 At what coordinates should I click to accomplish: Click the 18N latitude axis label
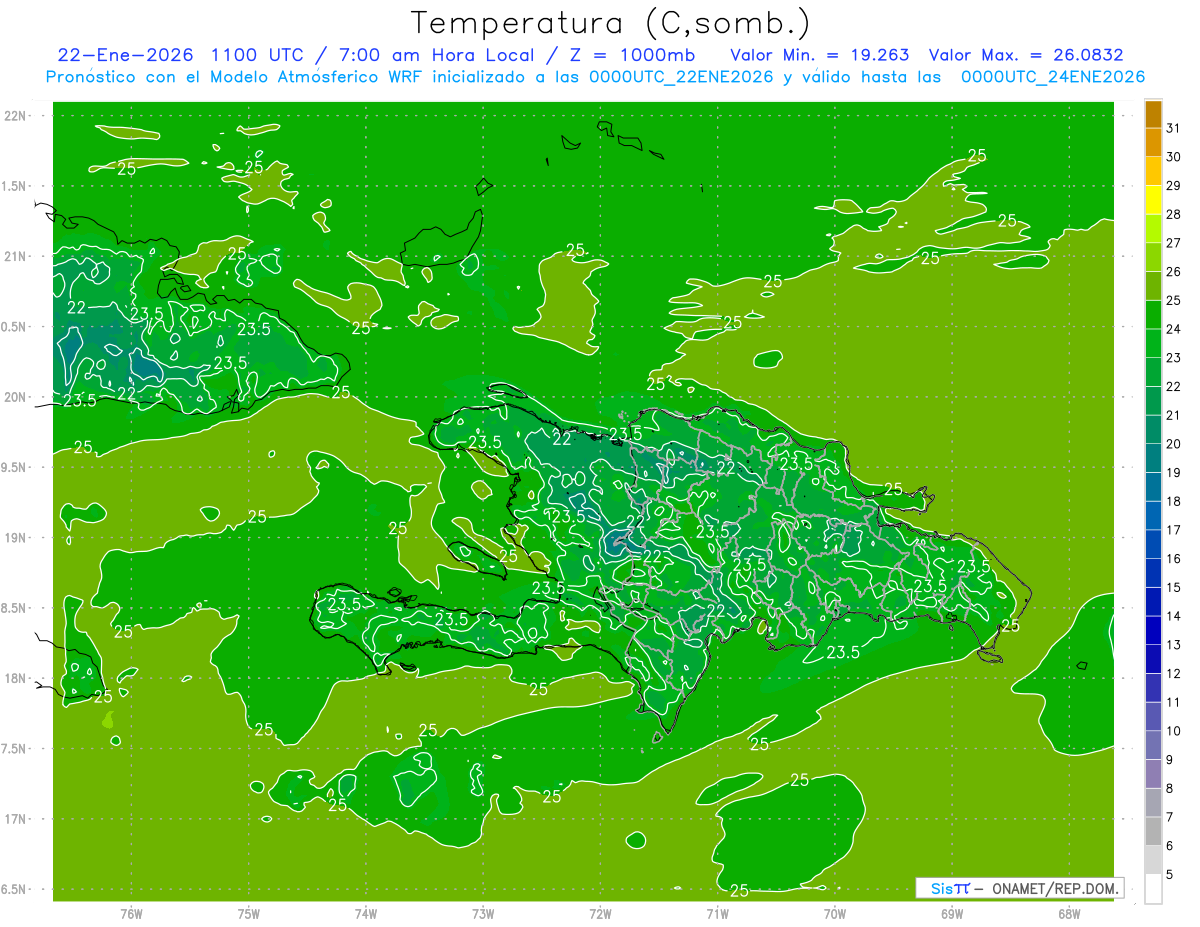click(15, 679)
